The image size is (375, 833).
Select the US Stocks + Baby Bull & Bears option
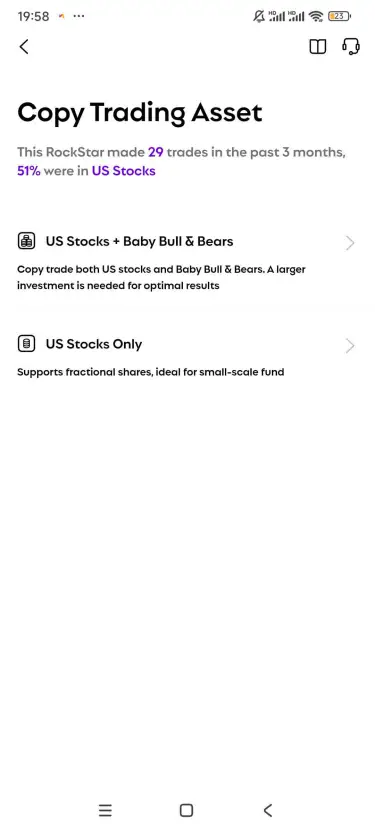coord(187,261)
